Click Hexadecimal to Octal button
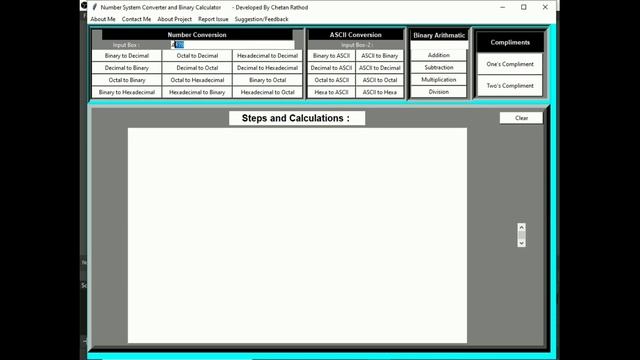The height and width of the screenshot is (360, 640). point(267,92)
